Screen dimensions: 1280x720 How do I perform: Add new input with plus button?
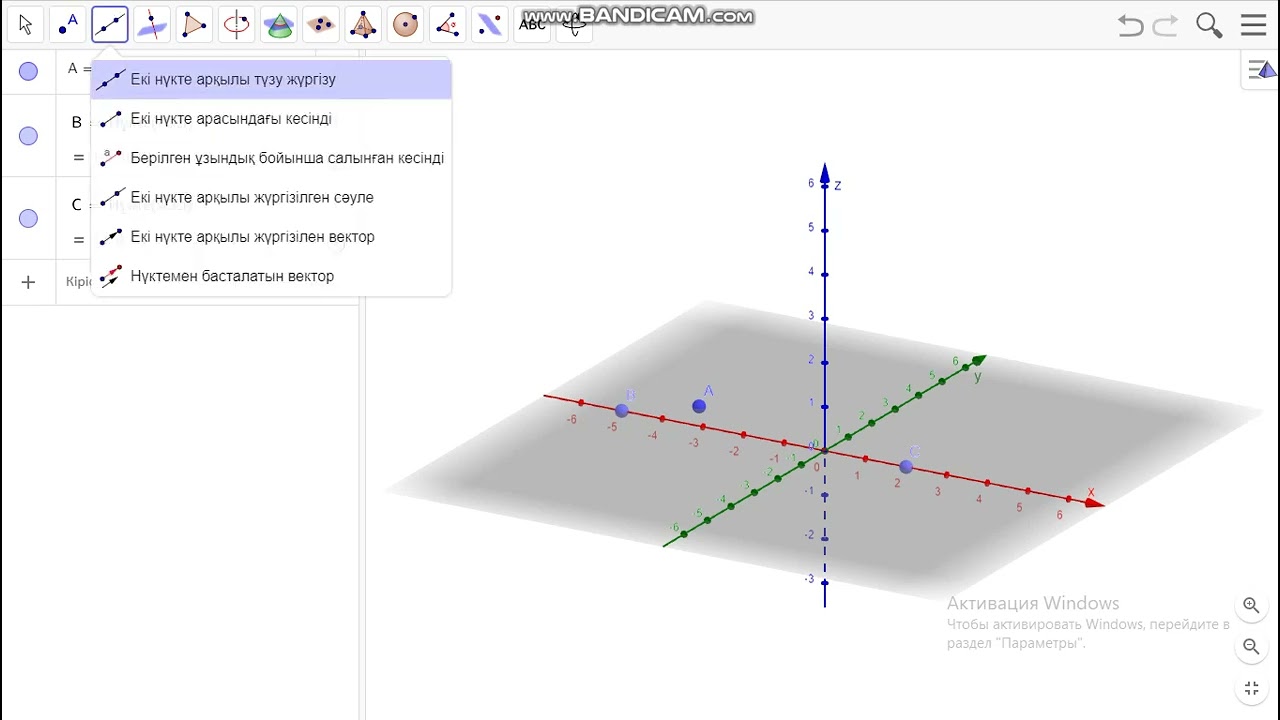pyautogui.click(x=28, y=282)
